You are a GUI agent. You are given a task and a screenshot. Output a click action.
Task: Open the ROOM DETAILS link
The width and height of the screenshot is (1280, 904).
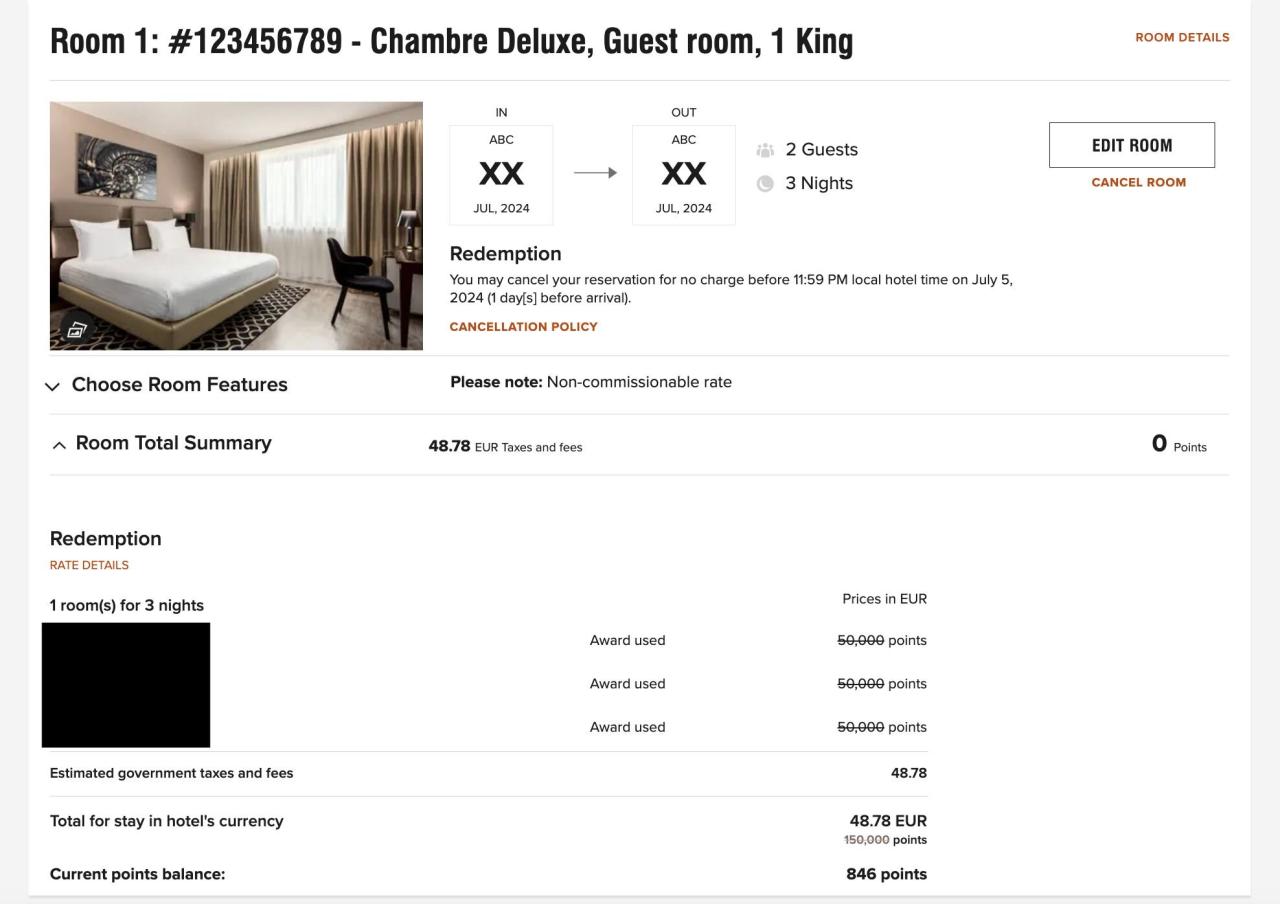(1181, 37)
